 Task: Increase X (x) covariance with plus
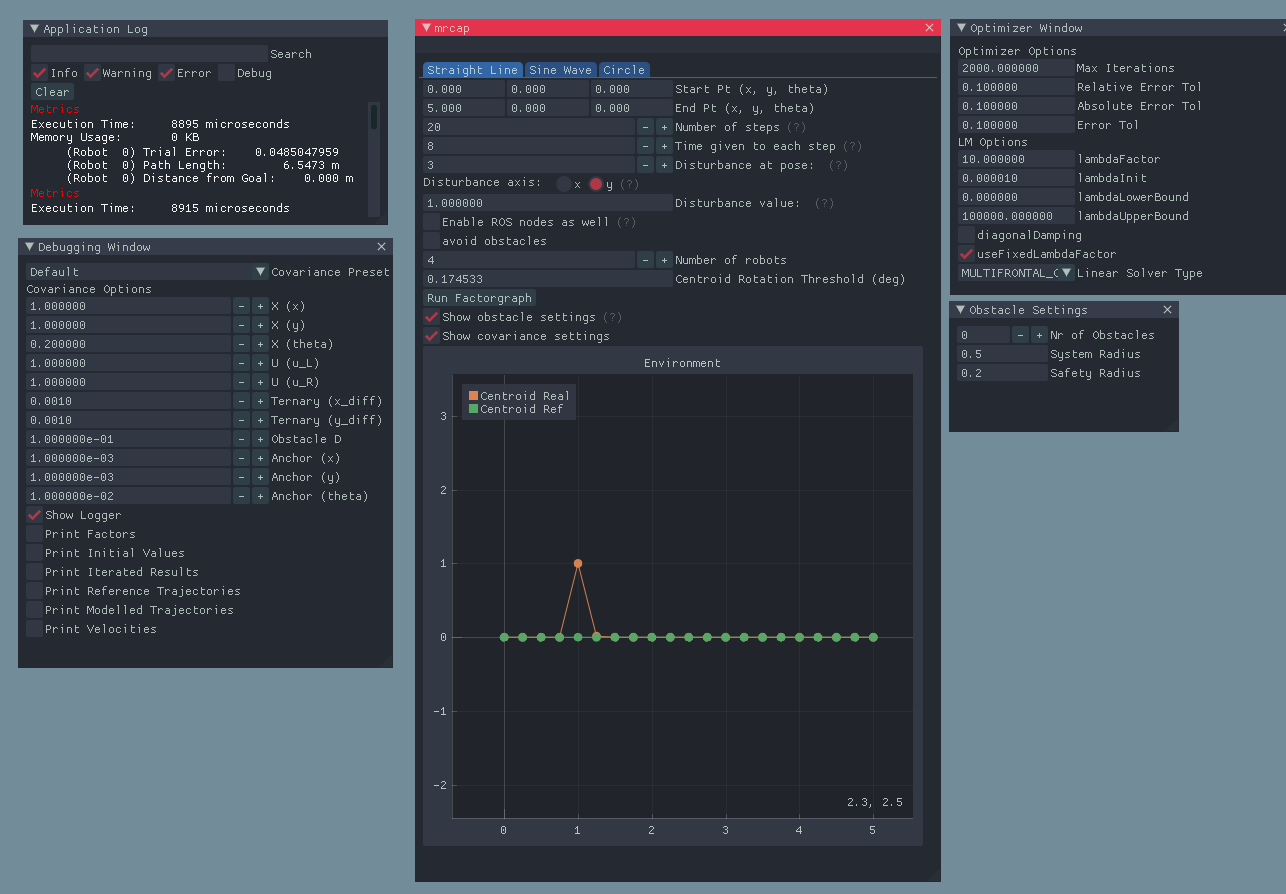coord(260,306)
